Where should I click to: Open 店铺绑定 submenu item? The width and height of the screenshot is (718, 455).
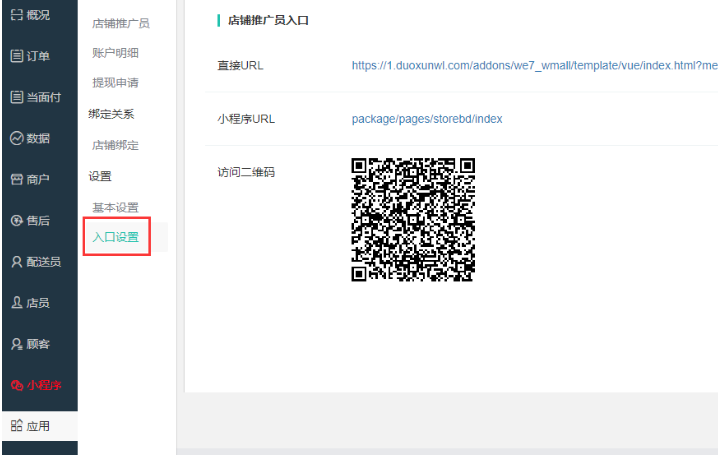(x=115, y=146)
